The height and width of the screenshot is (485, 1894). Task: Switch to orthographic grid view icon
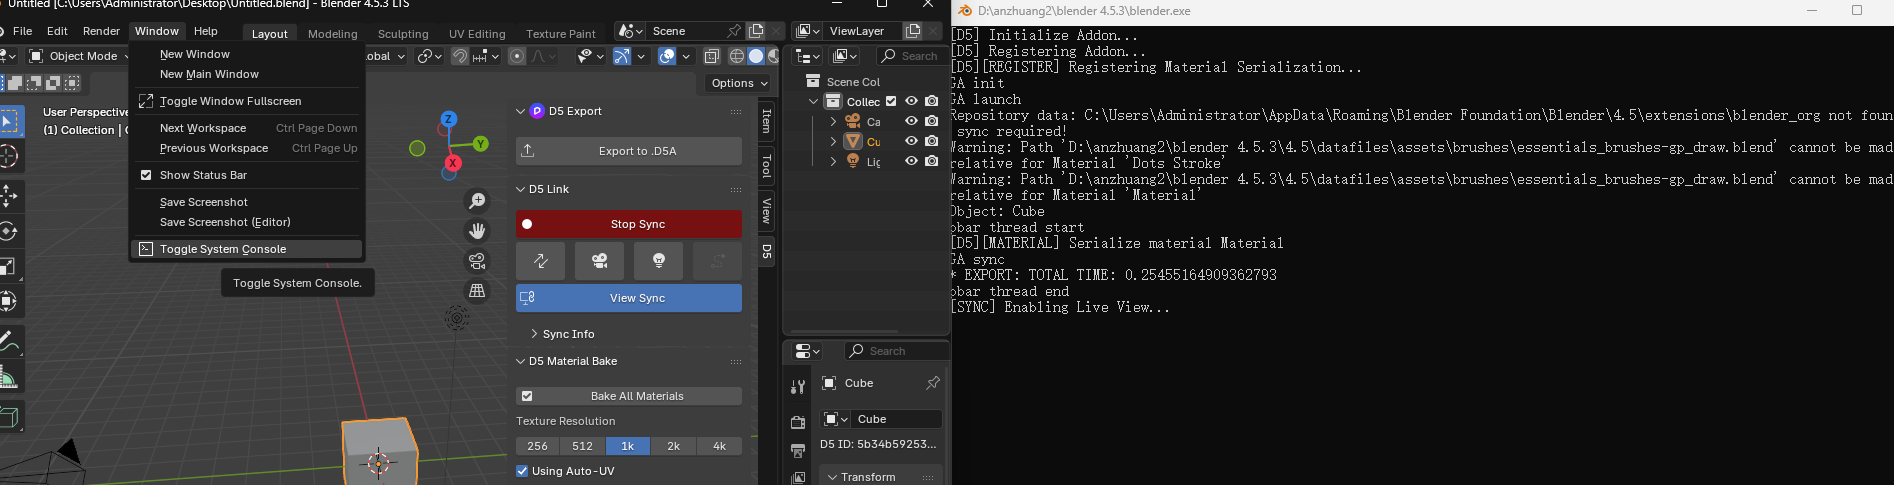pyautogui.click(x=477, y=291)
